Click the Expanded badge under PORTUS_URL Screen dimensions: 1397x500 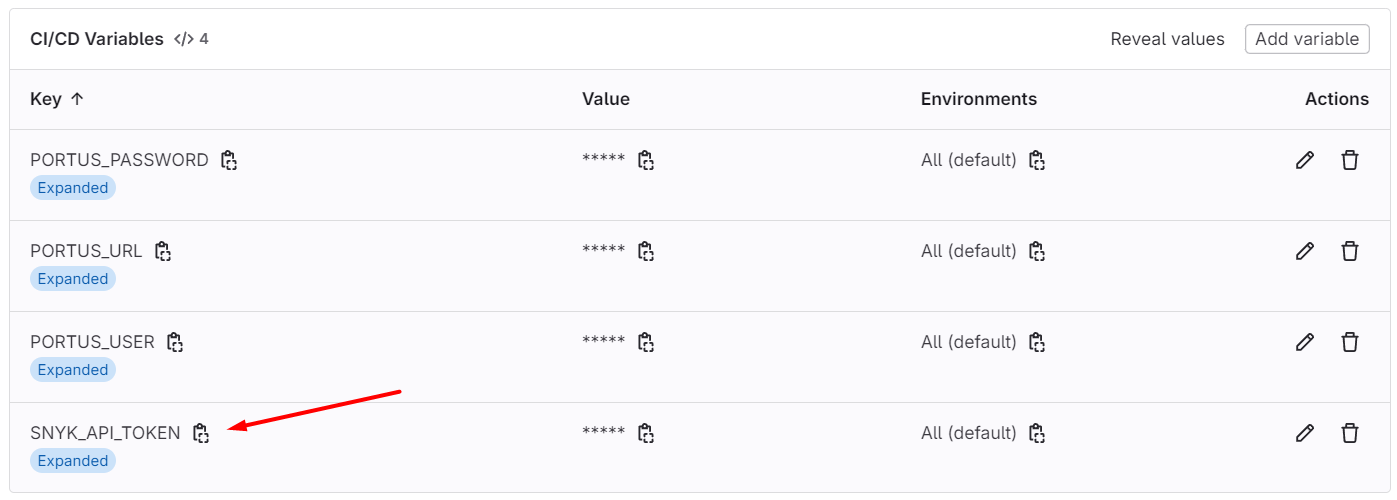coord(73,279)
